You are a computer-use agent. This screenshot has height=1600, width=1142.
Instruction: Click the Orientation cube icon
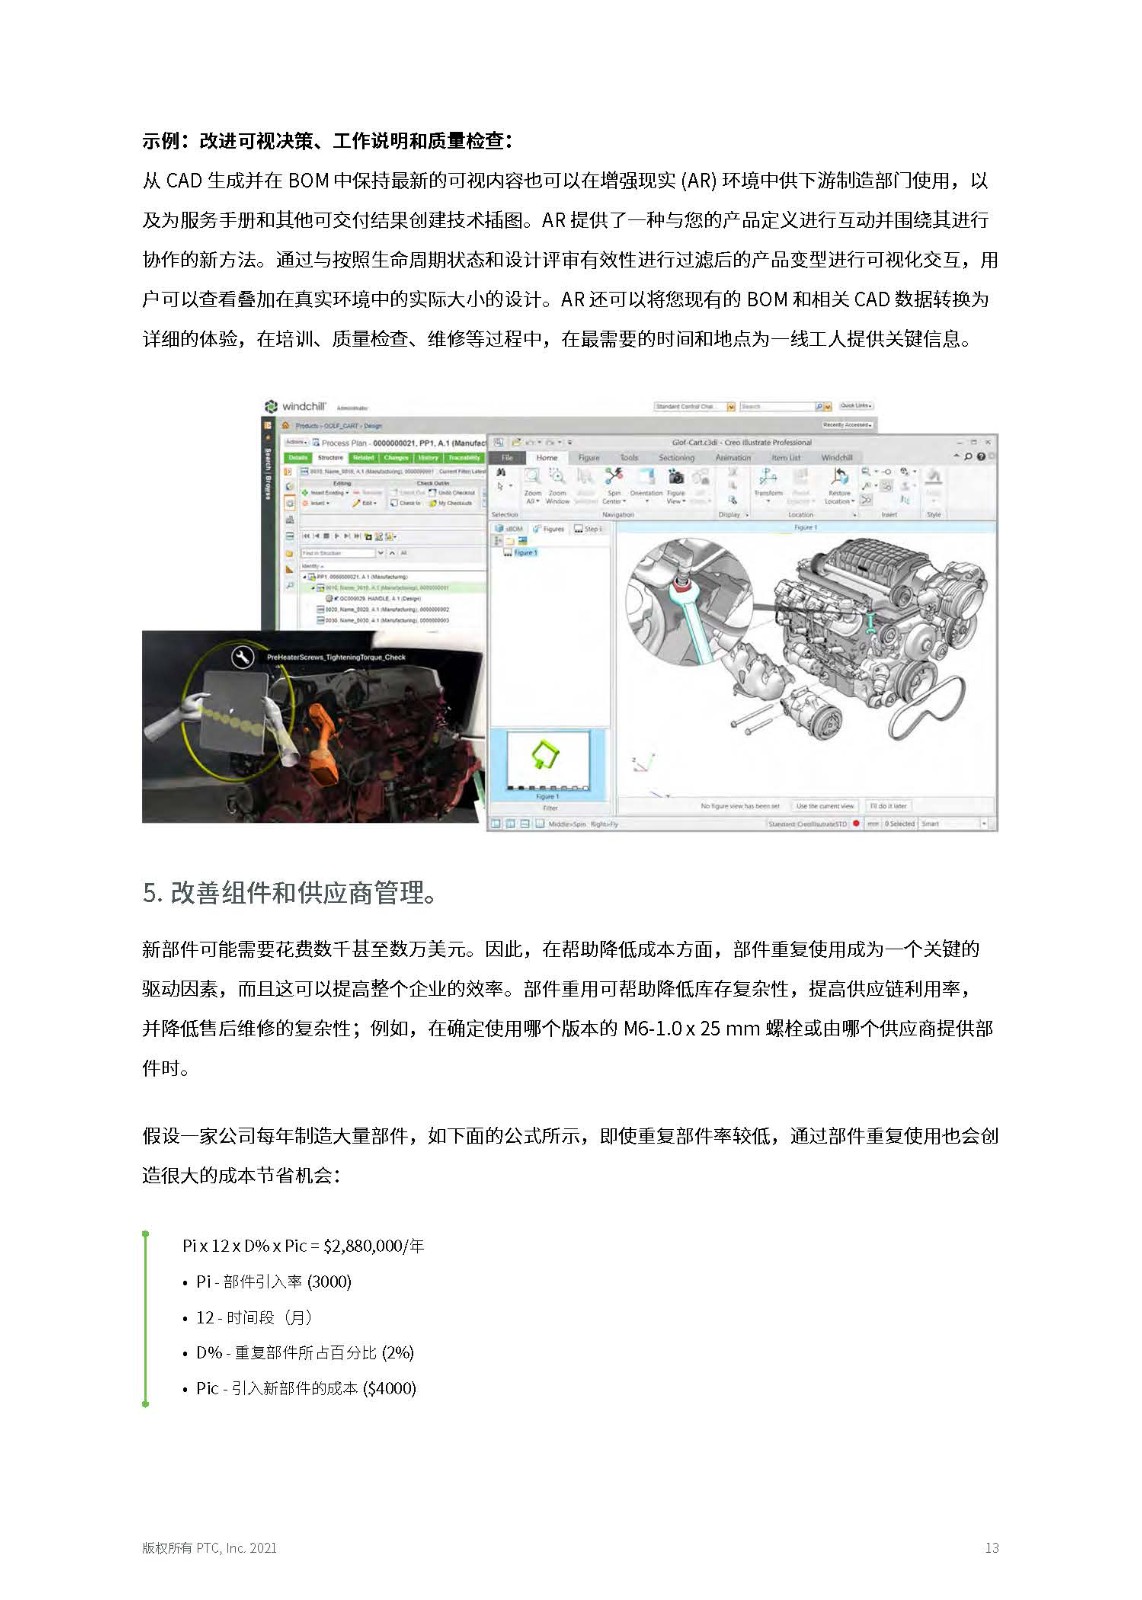click(x=646, y=477)
